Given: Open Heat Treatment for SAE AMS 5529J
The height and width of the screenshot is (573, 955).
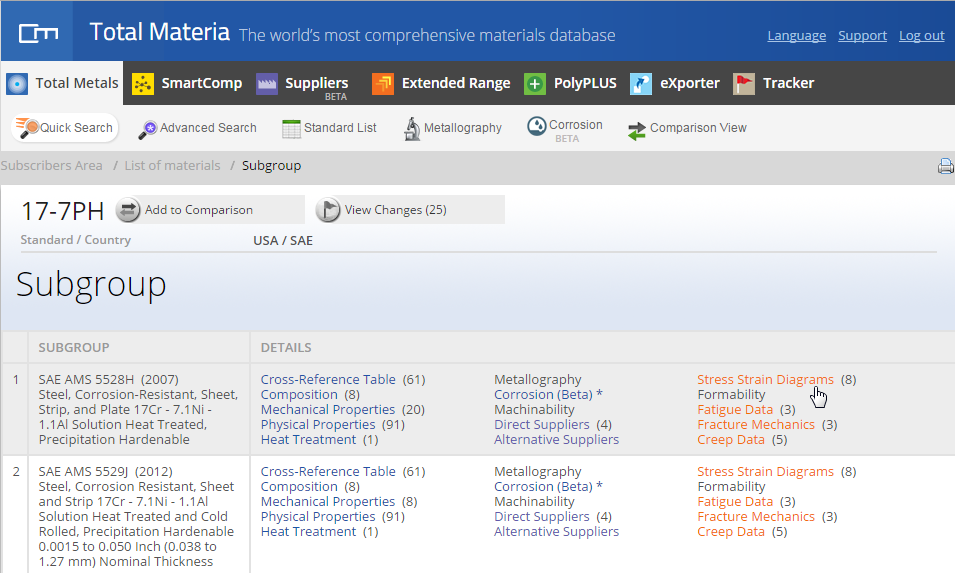Looking at the screenshot, I should (x=308, y=532).
